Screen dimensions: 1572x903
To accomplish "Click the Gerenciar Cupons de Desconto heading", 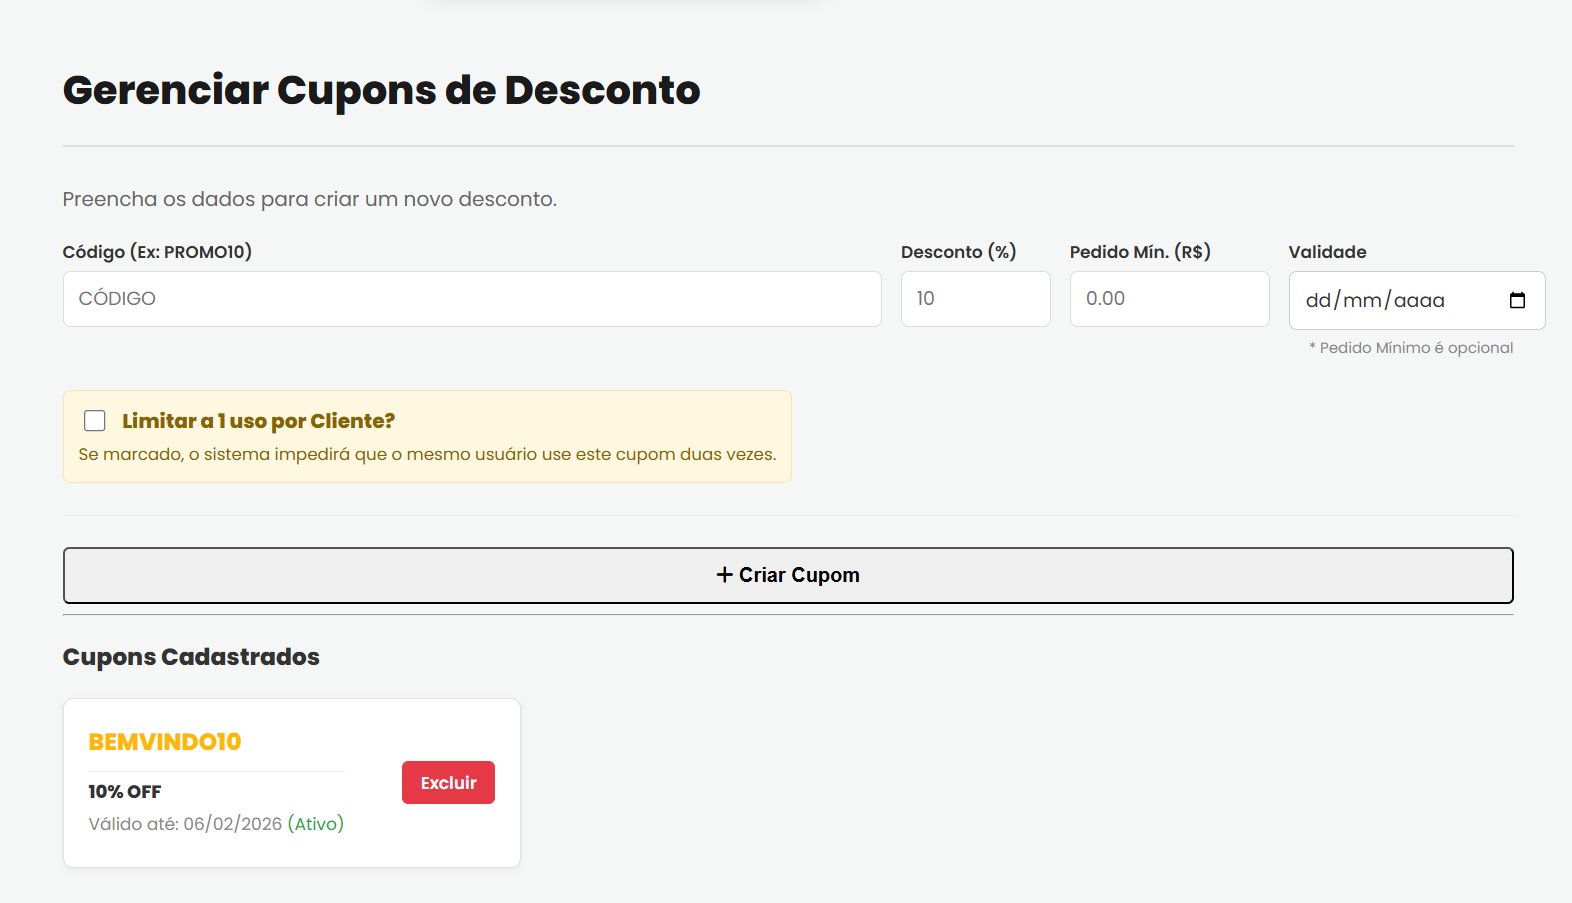I will [x=381, y=90].
